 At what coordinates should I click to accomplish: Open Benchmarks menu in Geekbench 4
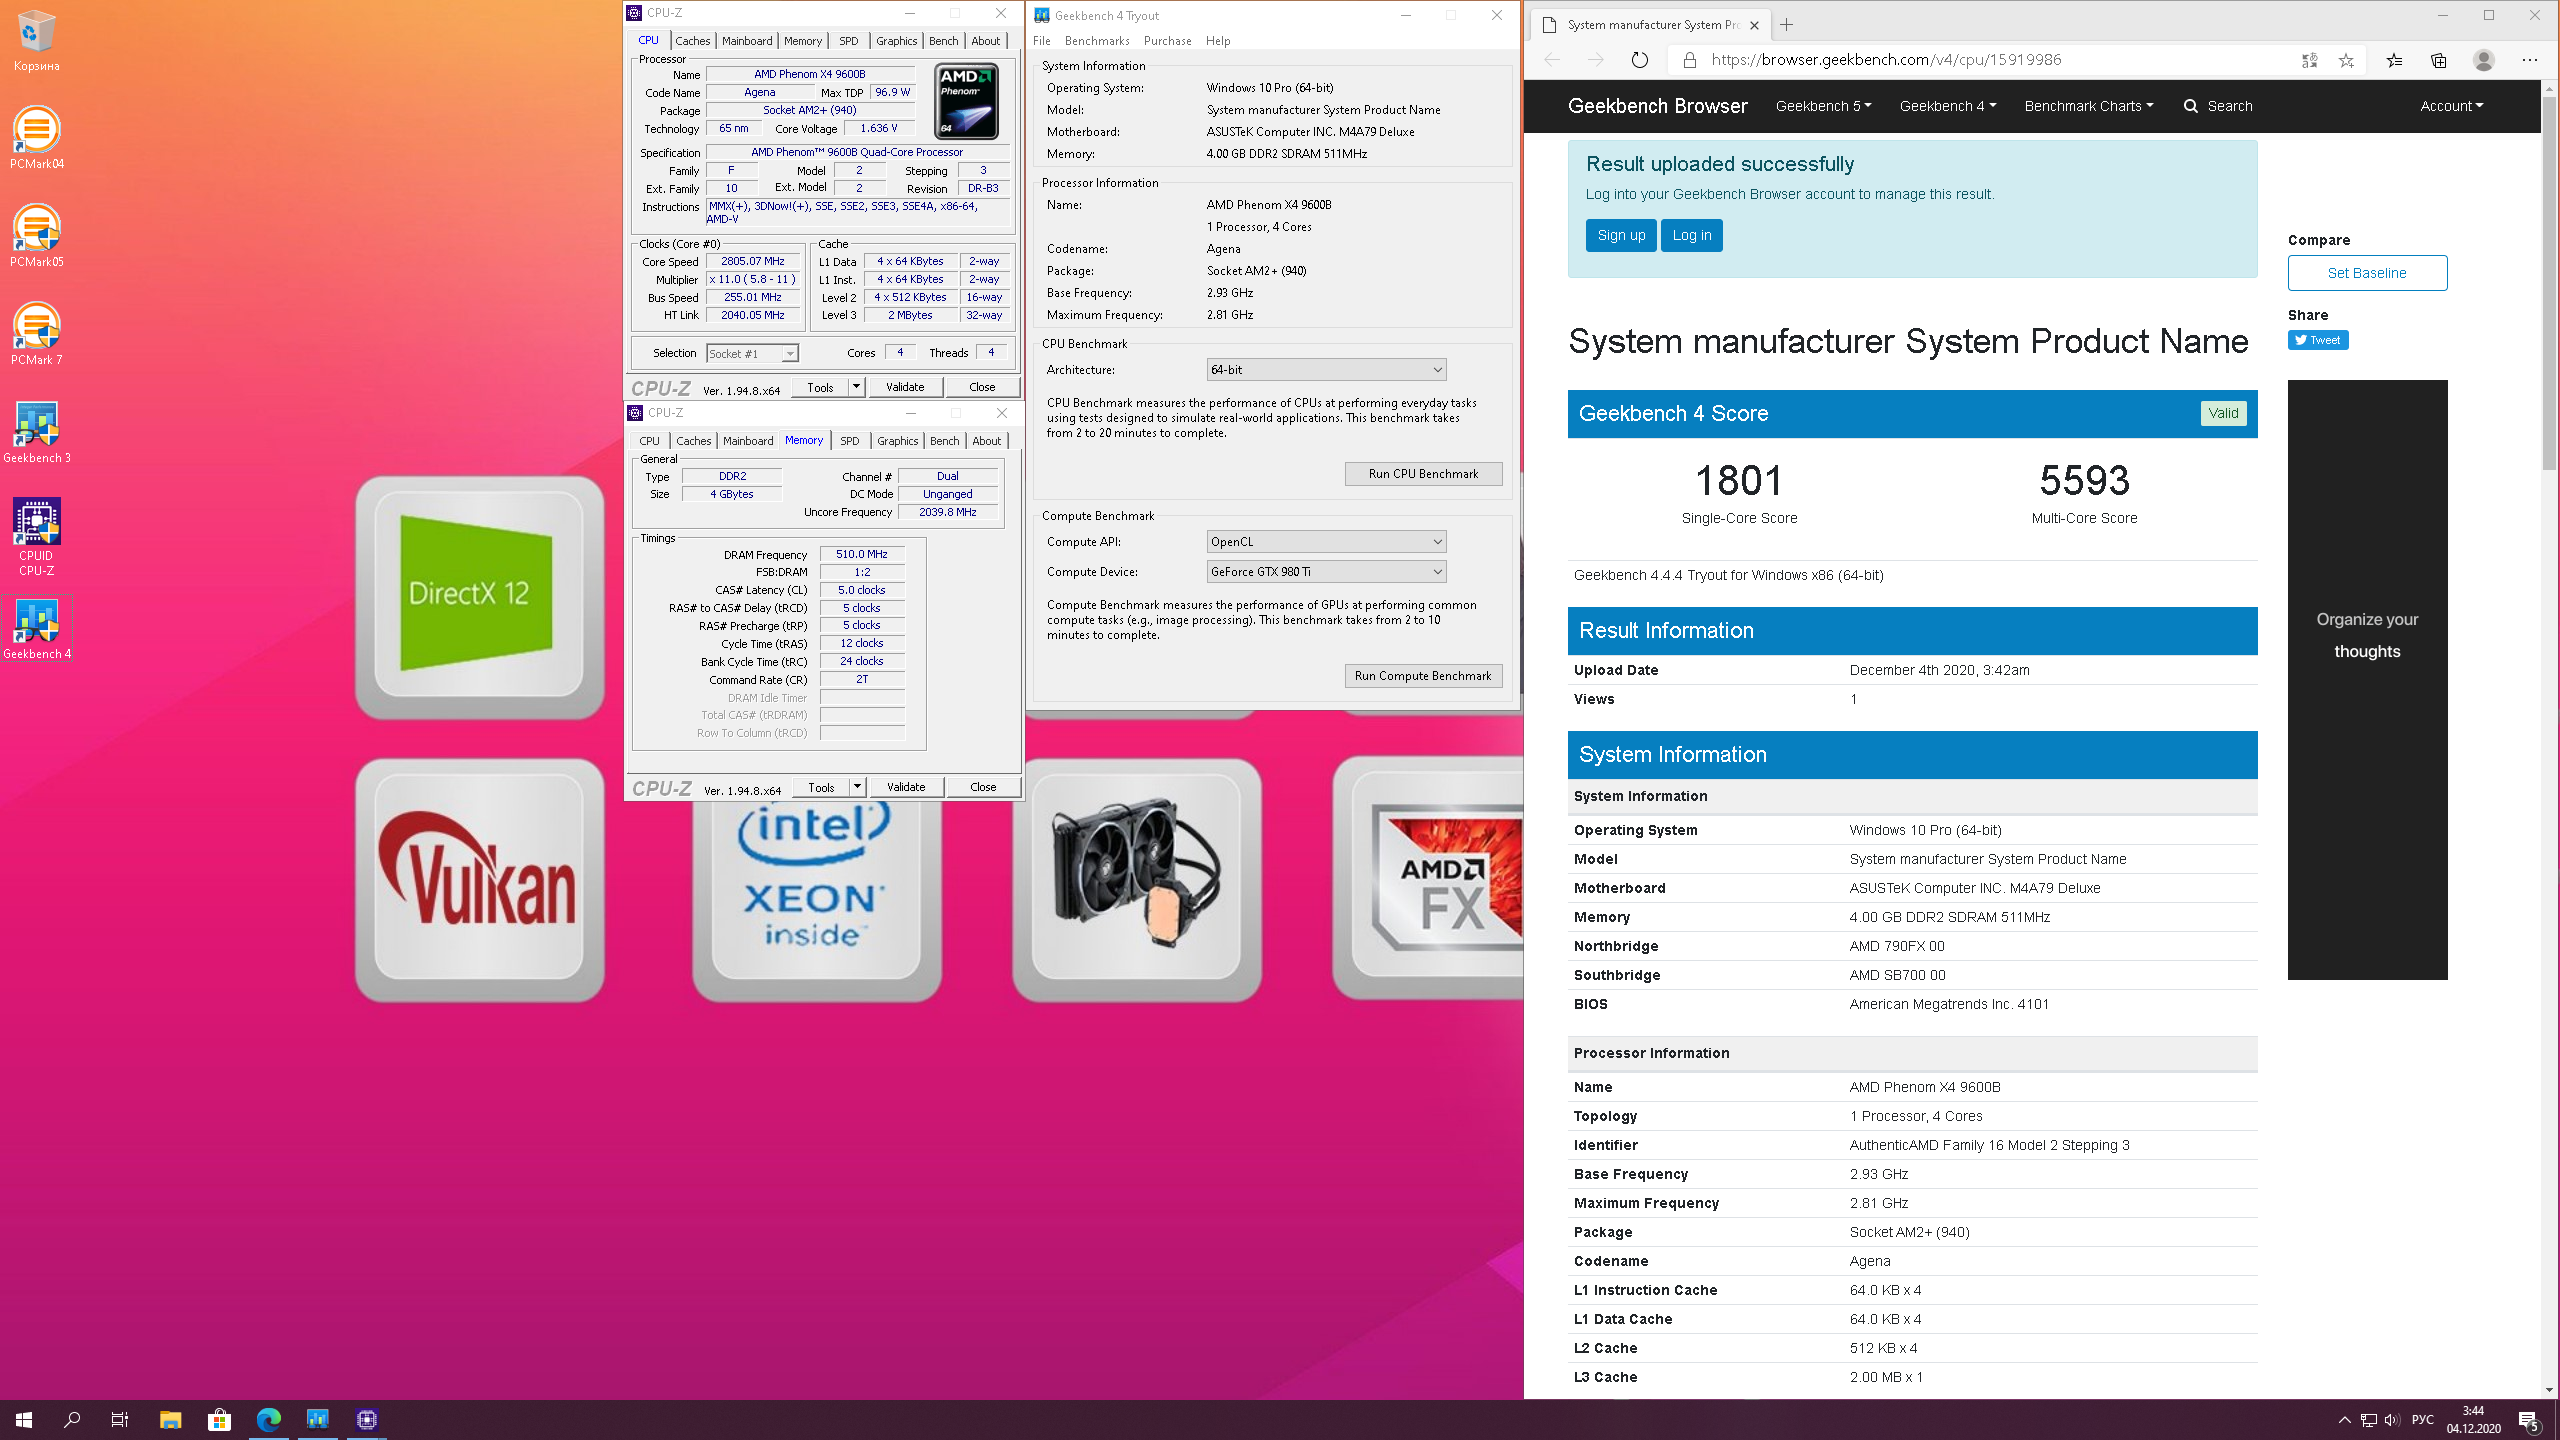(x=1097, y=41)
